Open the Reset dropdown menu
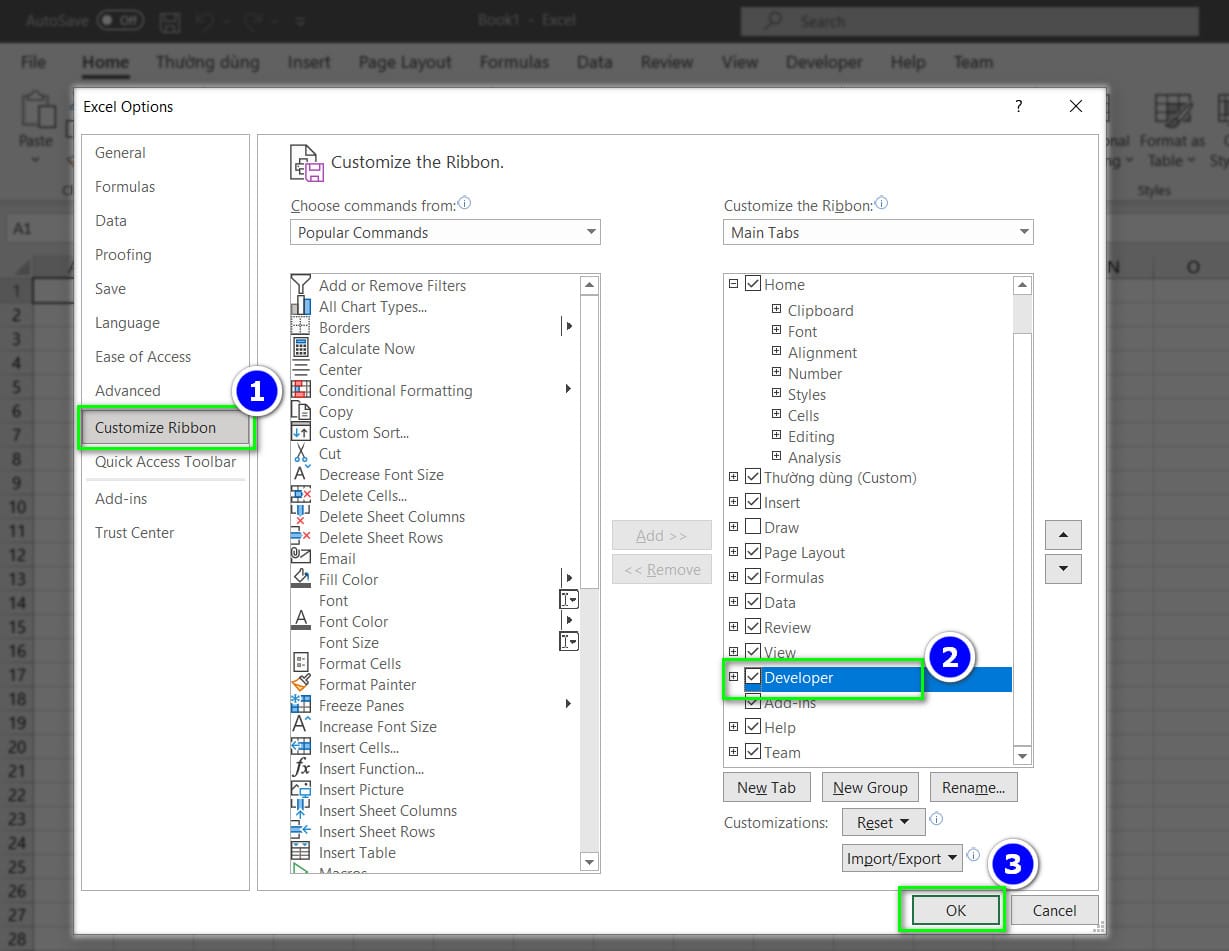Viewport: 1229px width, 951px height. [x=883, y=822]
